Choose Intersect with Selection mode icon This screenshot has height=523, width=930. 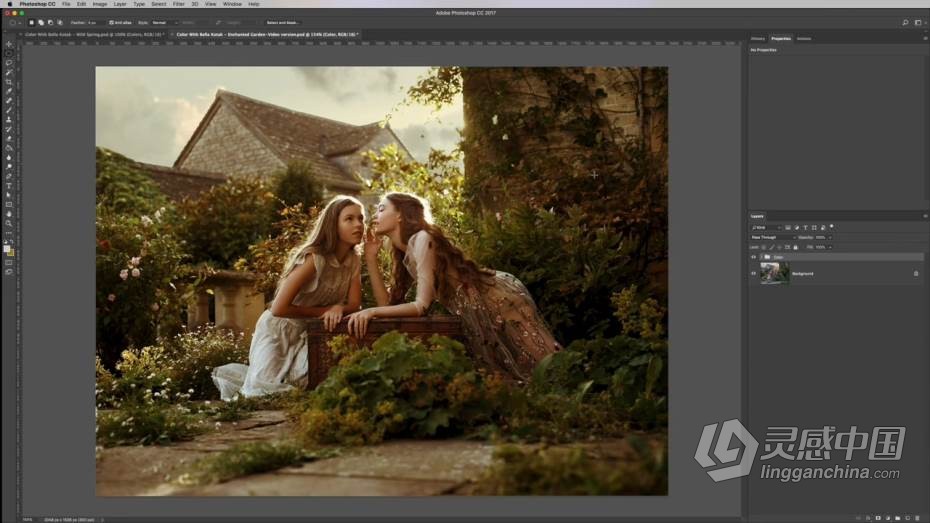(60, 23)
